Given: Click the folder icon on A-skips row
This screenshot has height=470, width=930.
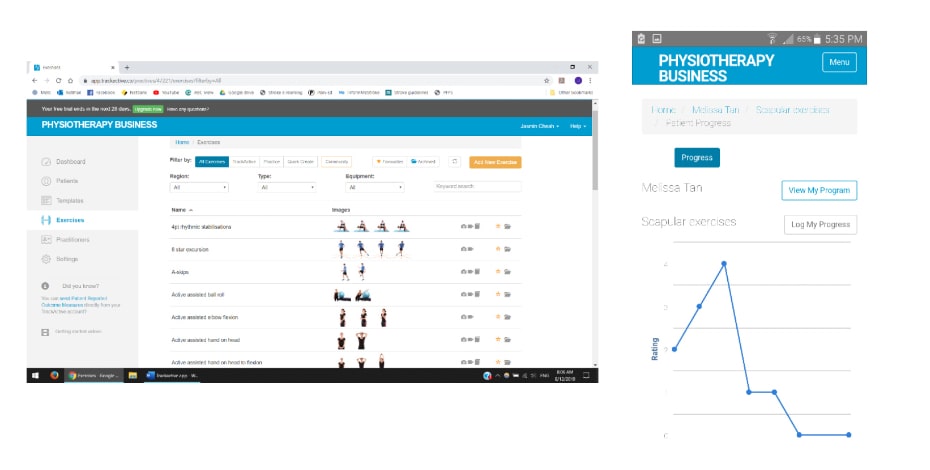Looking at the screenshot, I should [x=508, y=271].
